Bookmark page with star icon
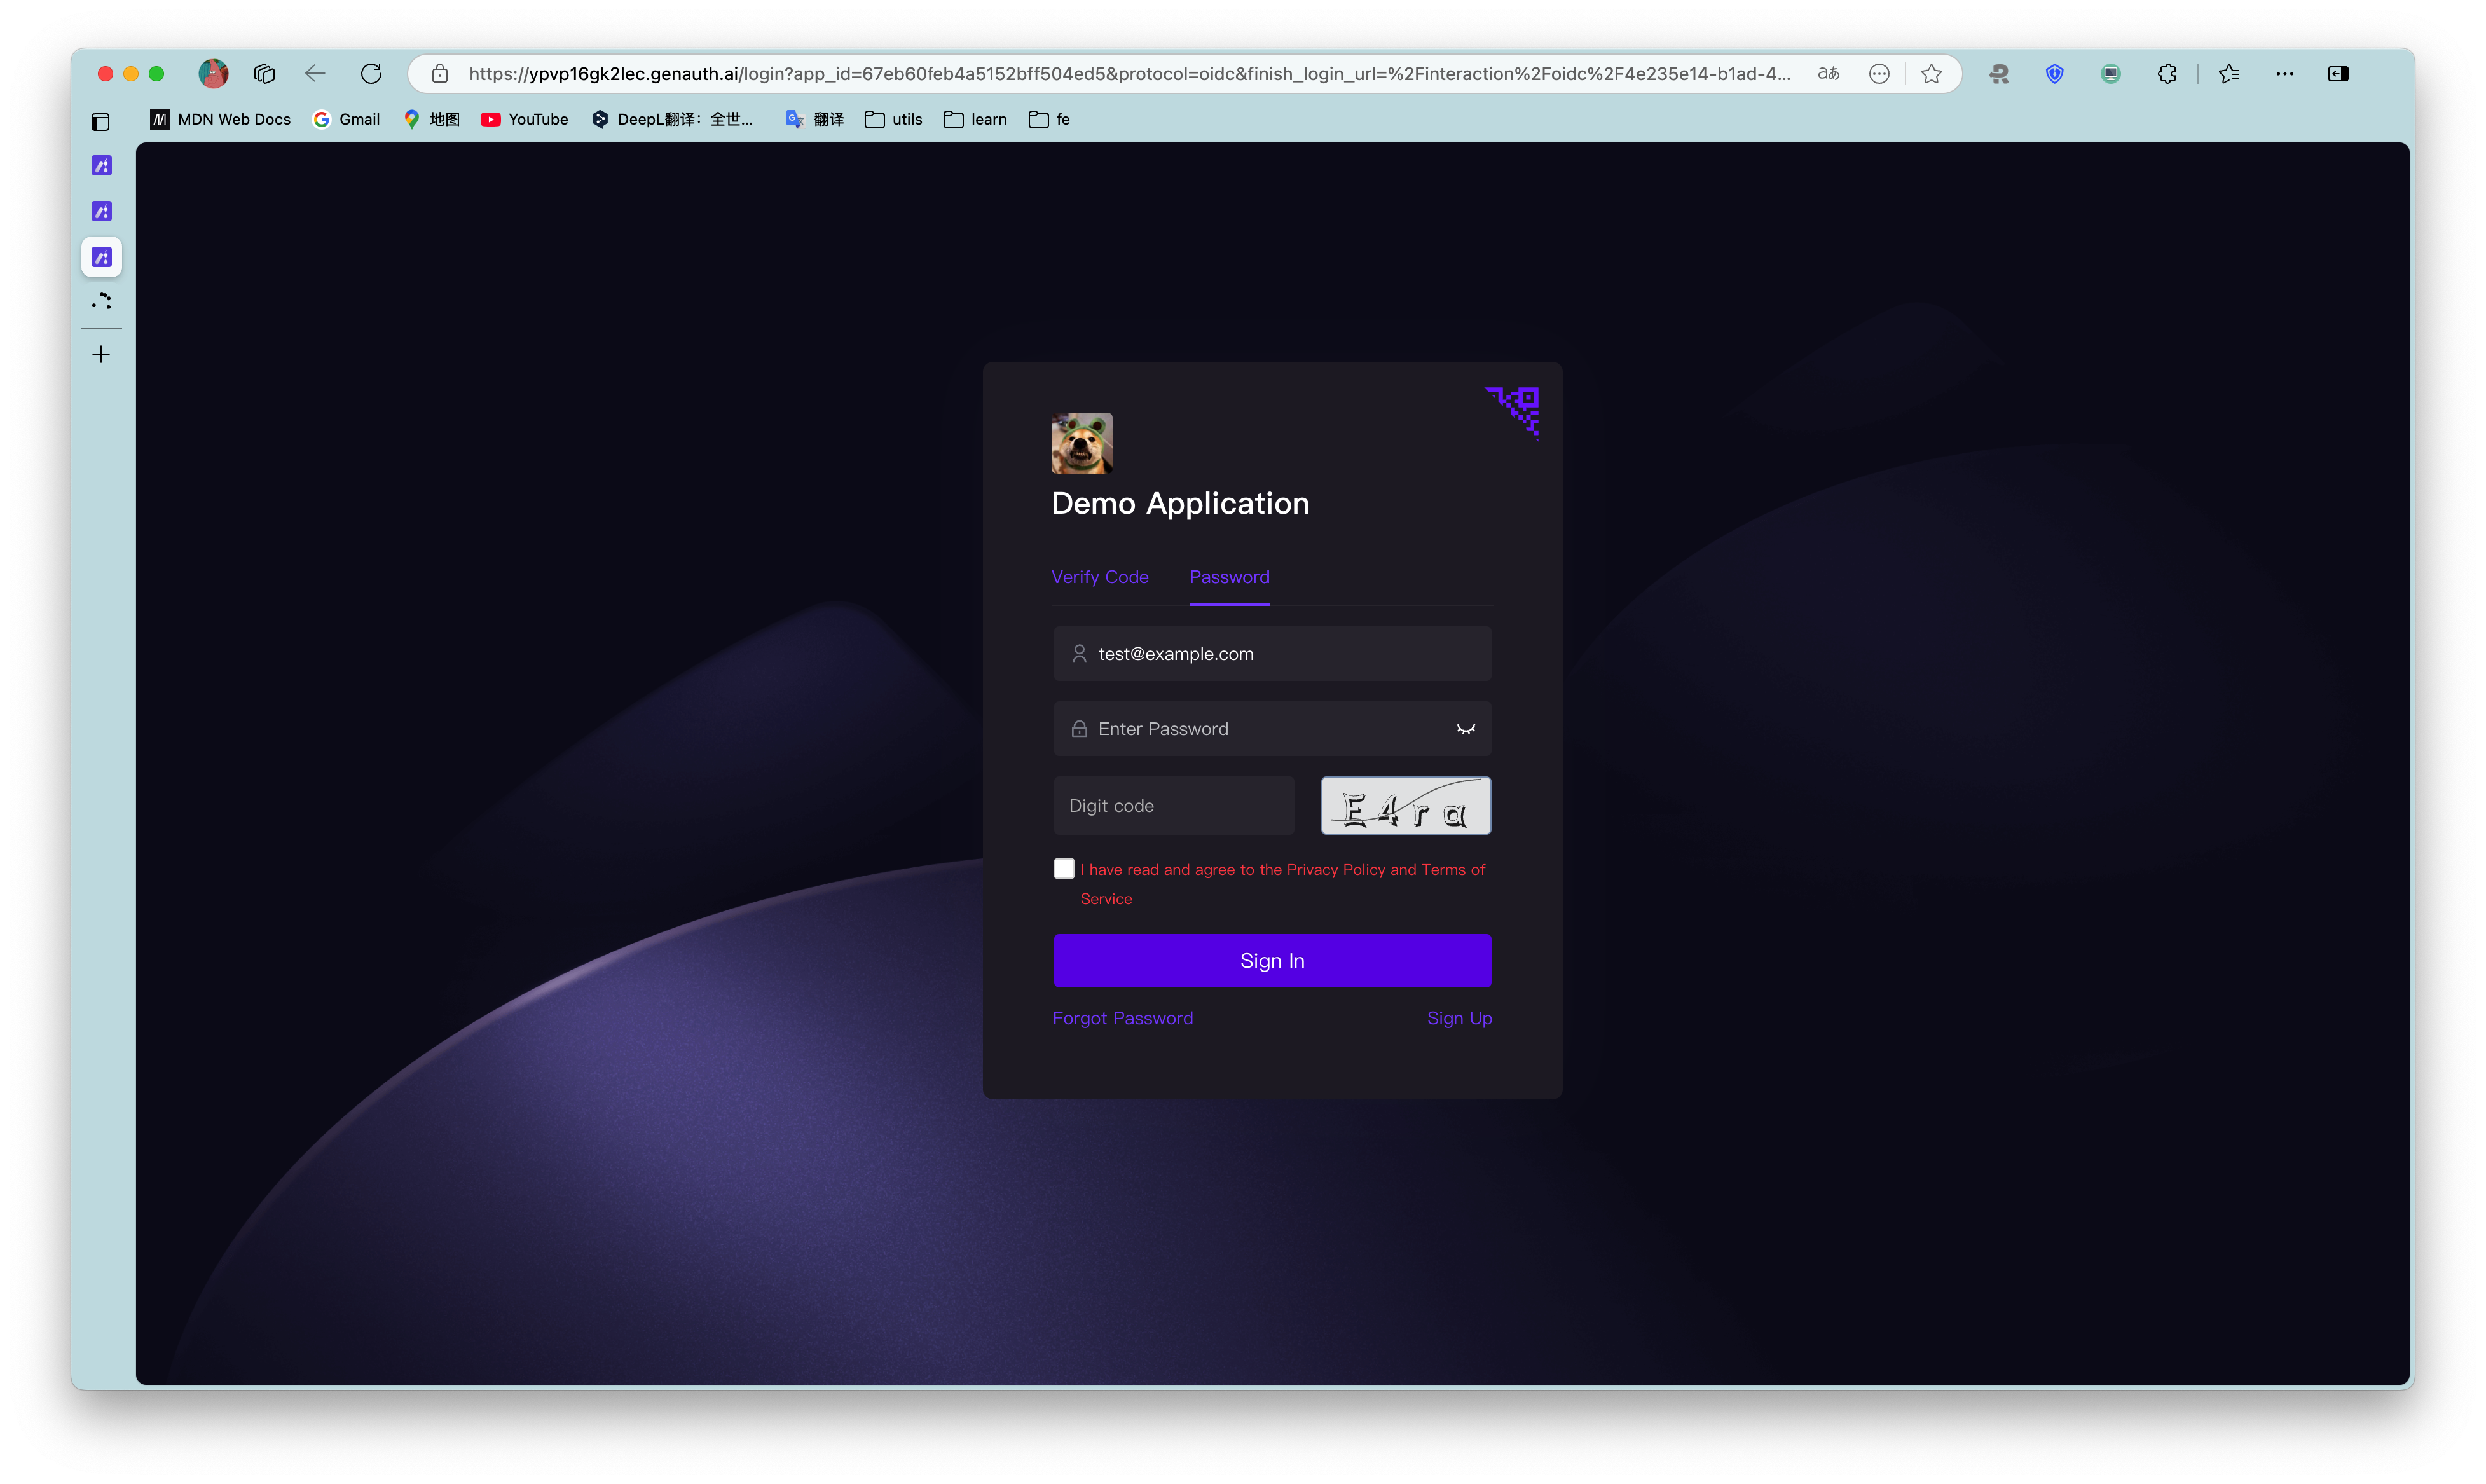 [1931, 74]
